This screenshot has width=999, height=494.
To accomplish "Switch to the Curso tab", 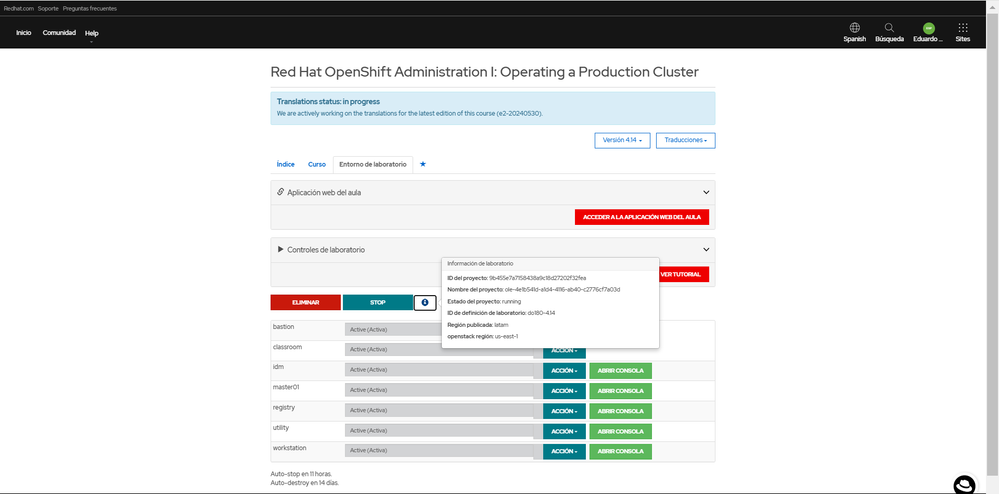I will (316, 164).
